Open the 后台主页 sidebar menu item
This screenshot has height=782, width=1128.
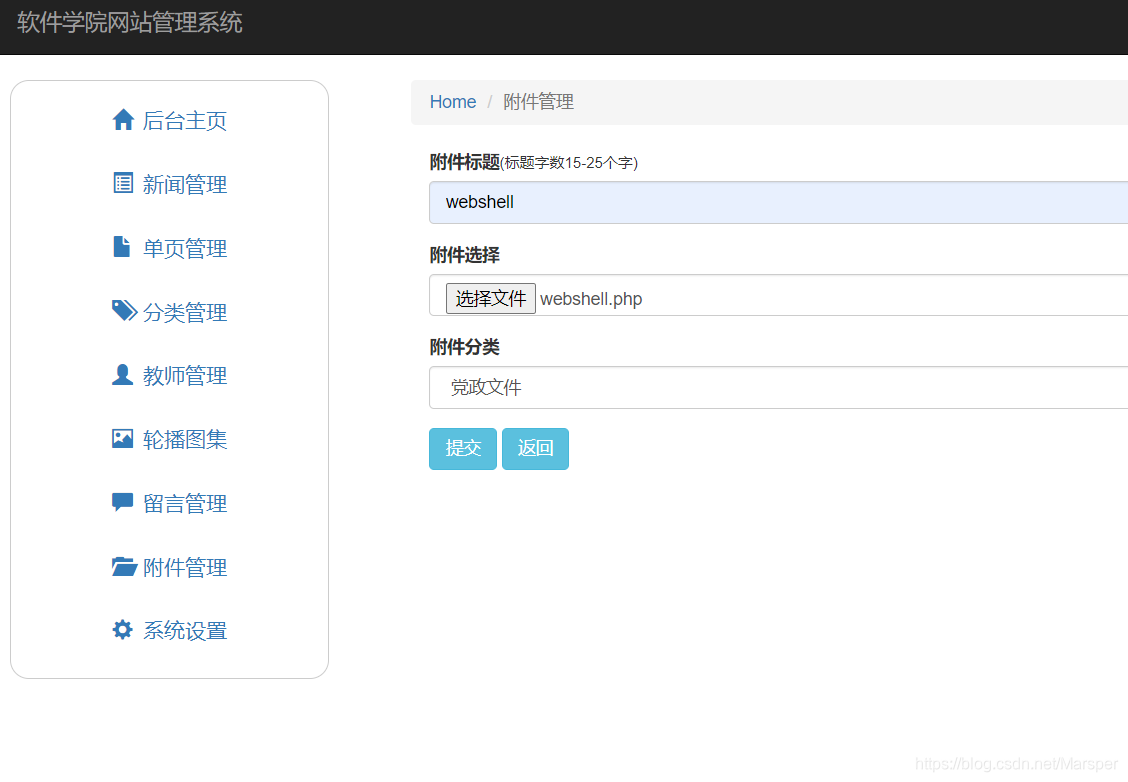(x=184, y=121)
